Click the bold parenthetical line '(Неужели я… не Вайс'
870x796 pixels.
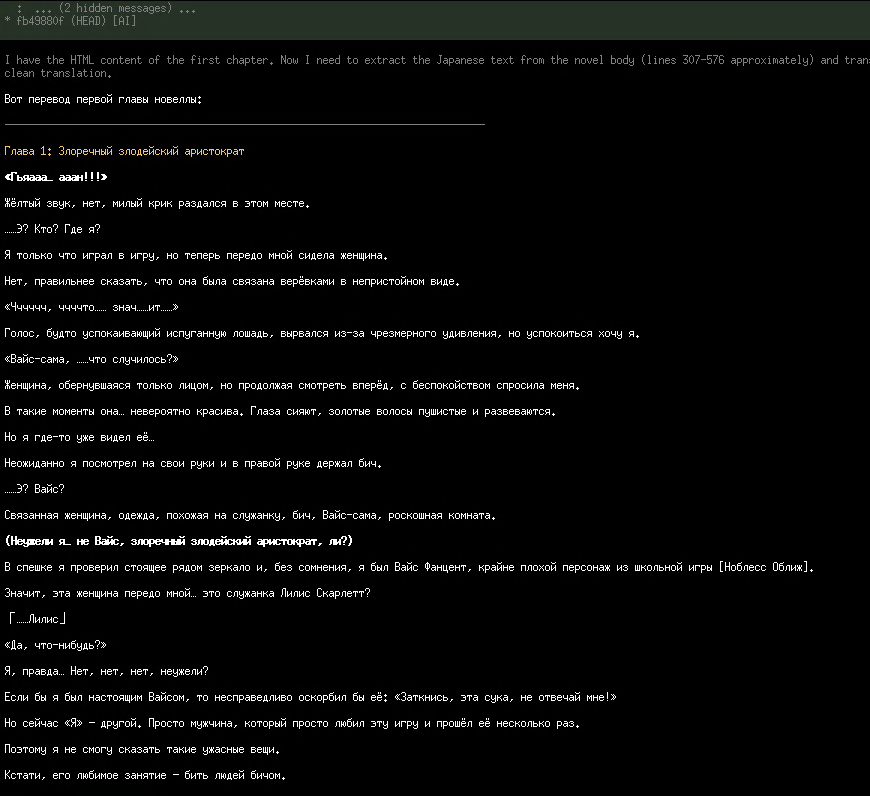tap(179, 541)
